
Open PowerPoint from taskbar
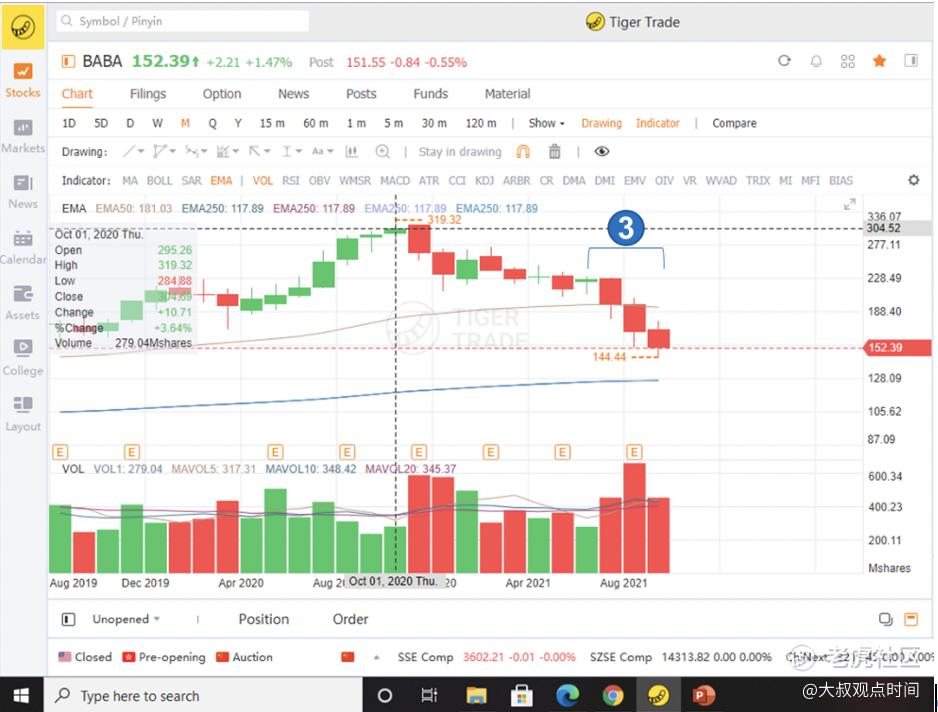click(704, 695)
